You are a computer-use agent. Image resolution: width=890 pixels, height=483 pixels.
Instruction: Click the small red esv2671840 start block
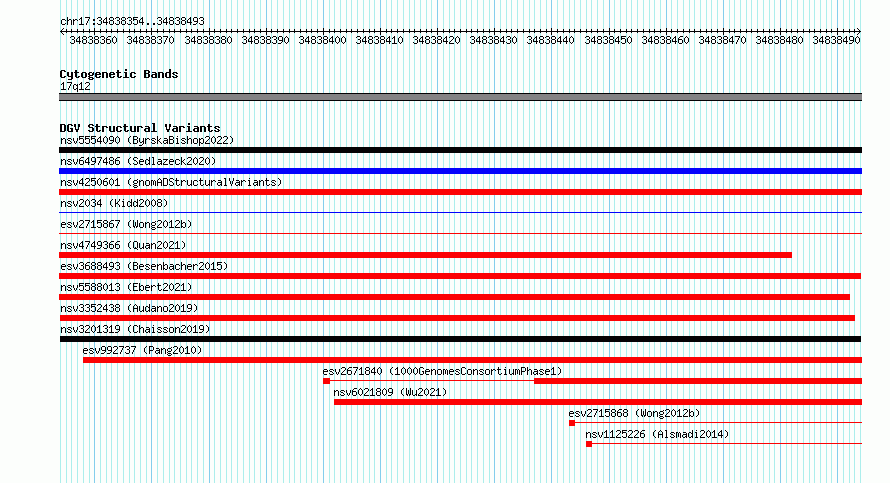[326, 381]
